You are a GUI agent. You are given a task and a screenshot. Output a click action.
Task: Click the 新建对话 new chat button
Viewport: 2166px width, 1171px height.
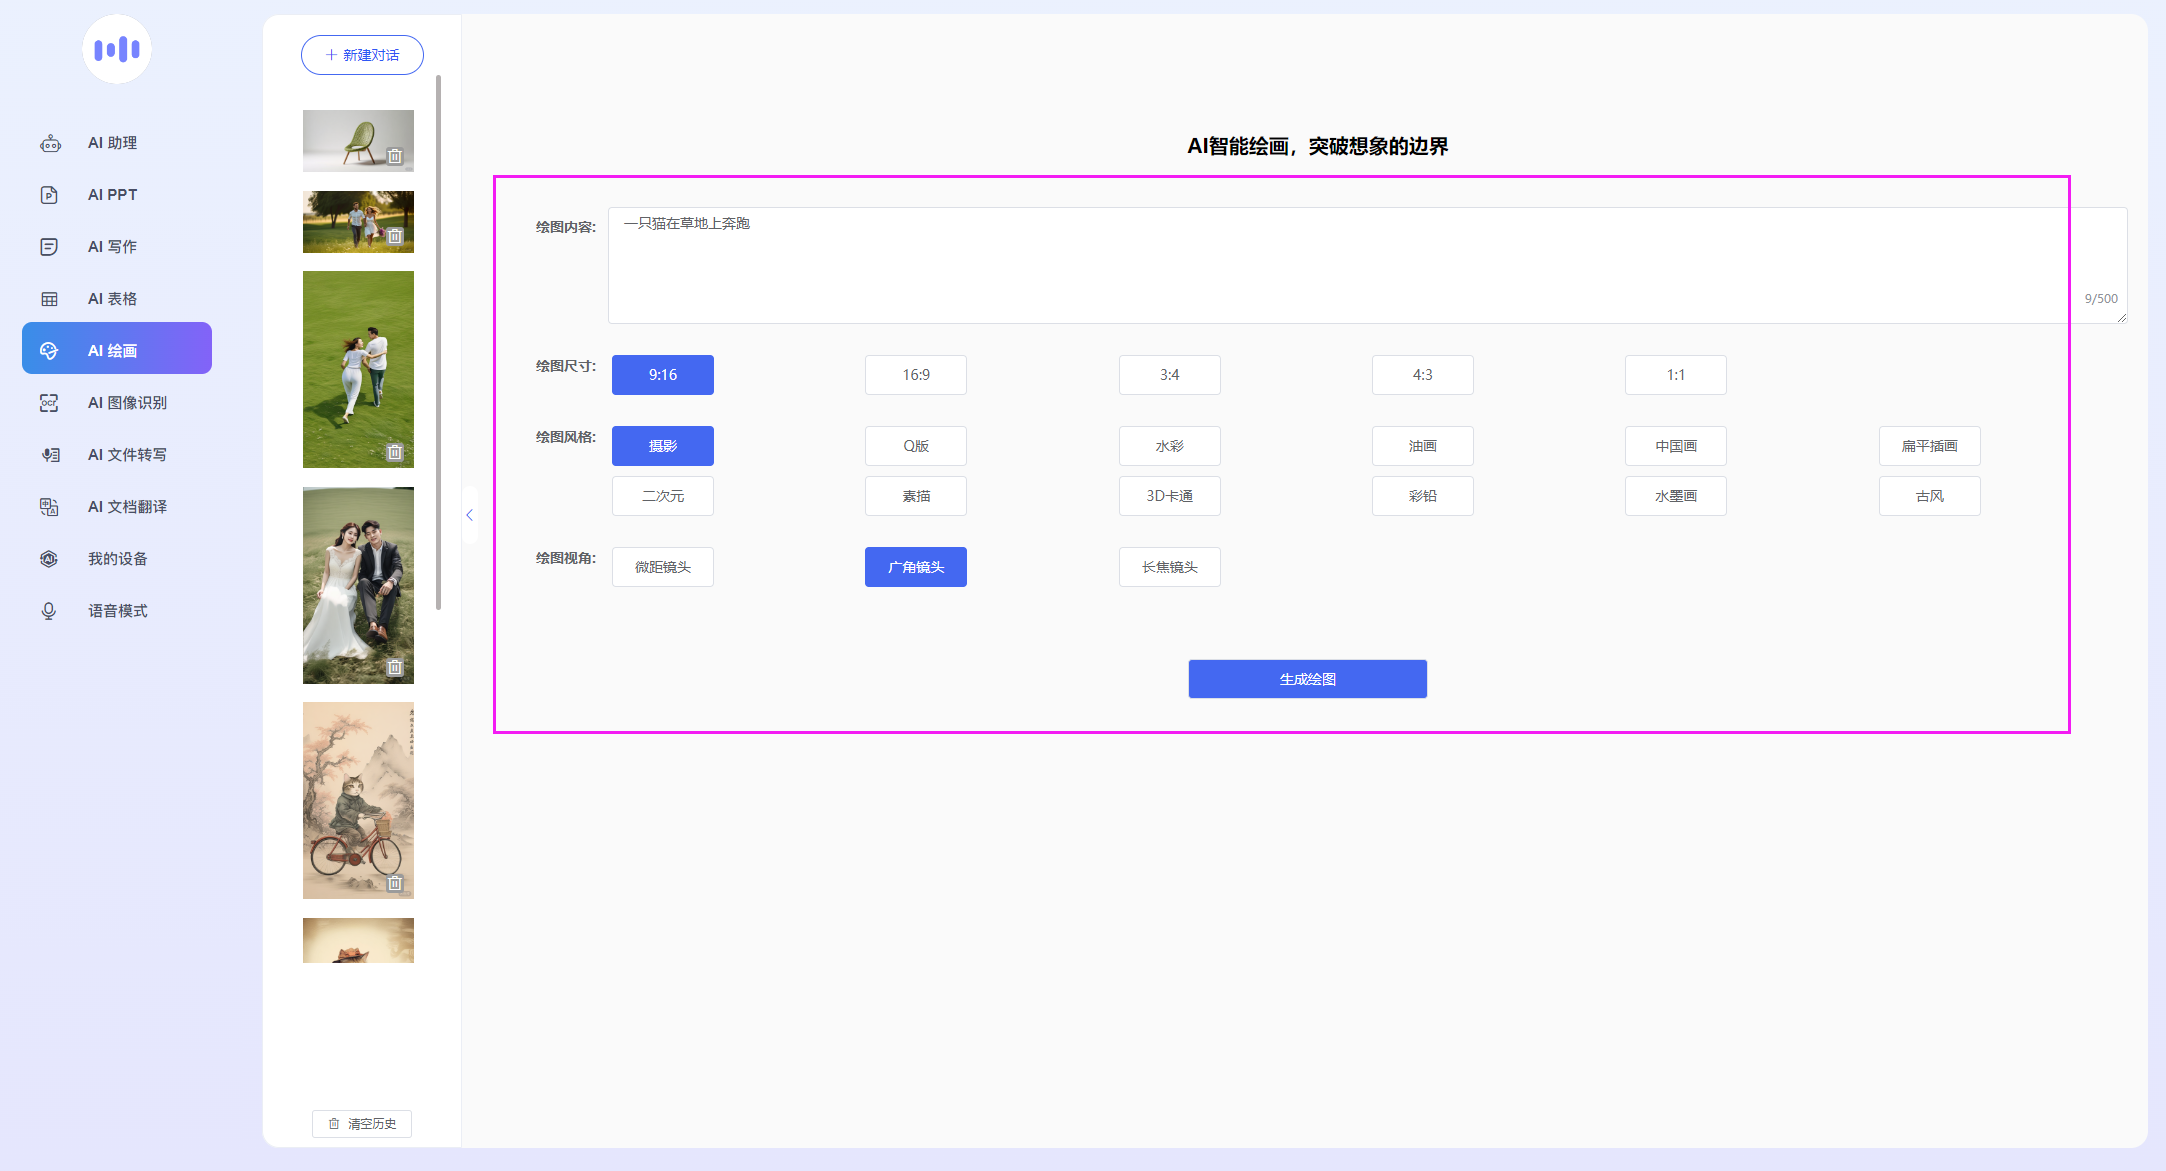tap(362, 55)
